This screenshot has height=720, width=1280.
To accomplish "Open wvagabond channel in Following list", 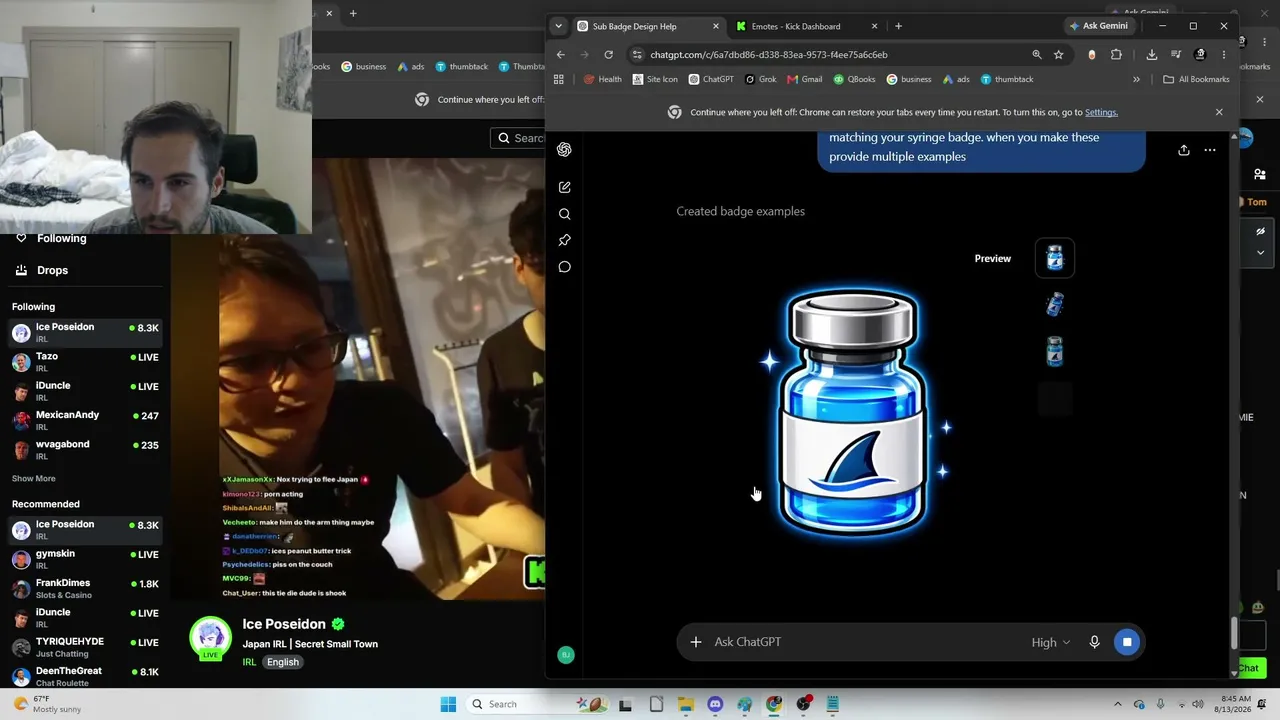I will 85,449.
